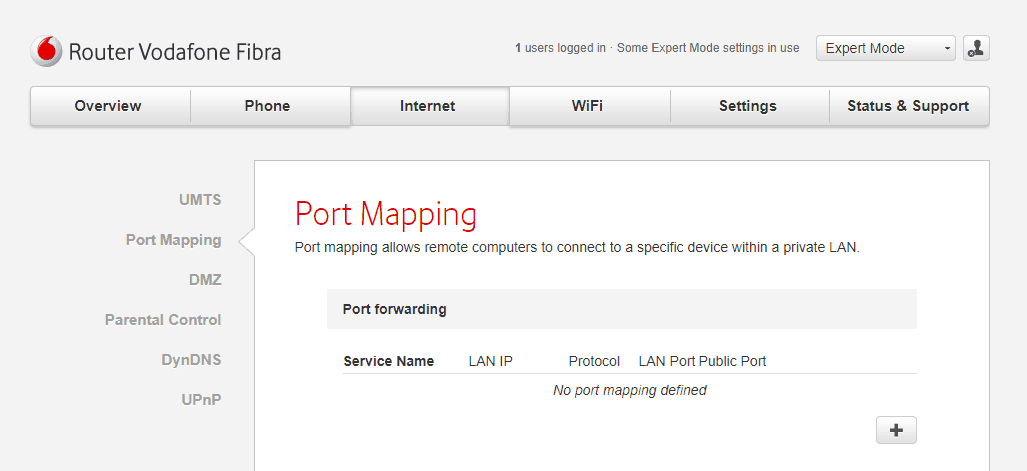Viewport: 1027px width, 471px height.
Task: Select UMTS in the sidebar
Action: 200,200
